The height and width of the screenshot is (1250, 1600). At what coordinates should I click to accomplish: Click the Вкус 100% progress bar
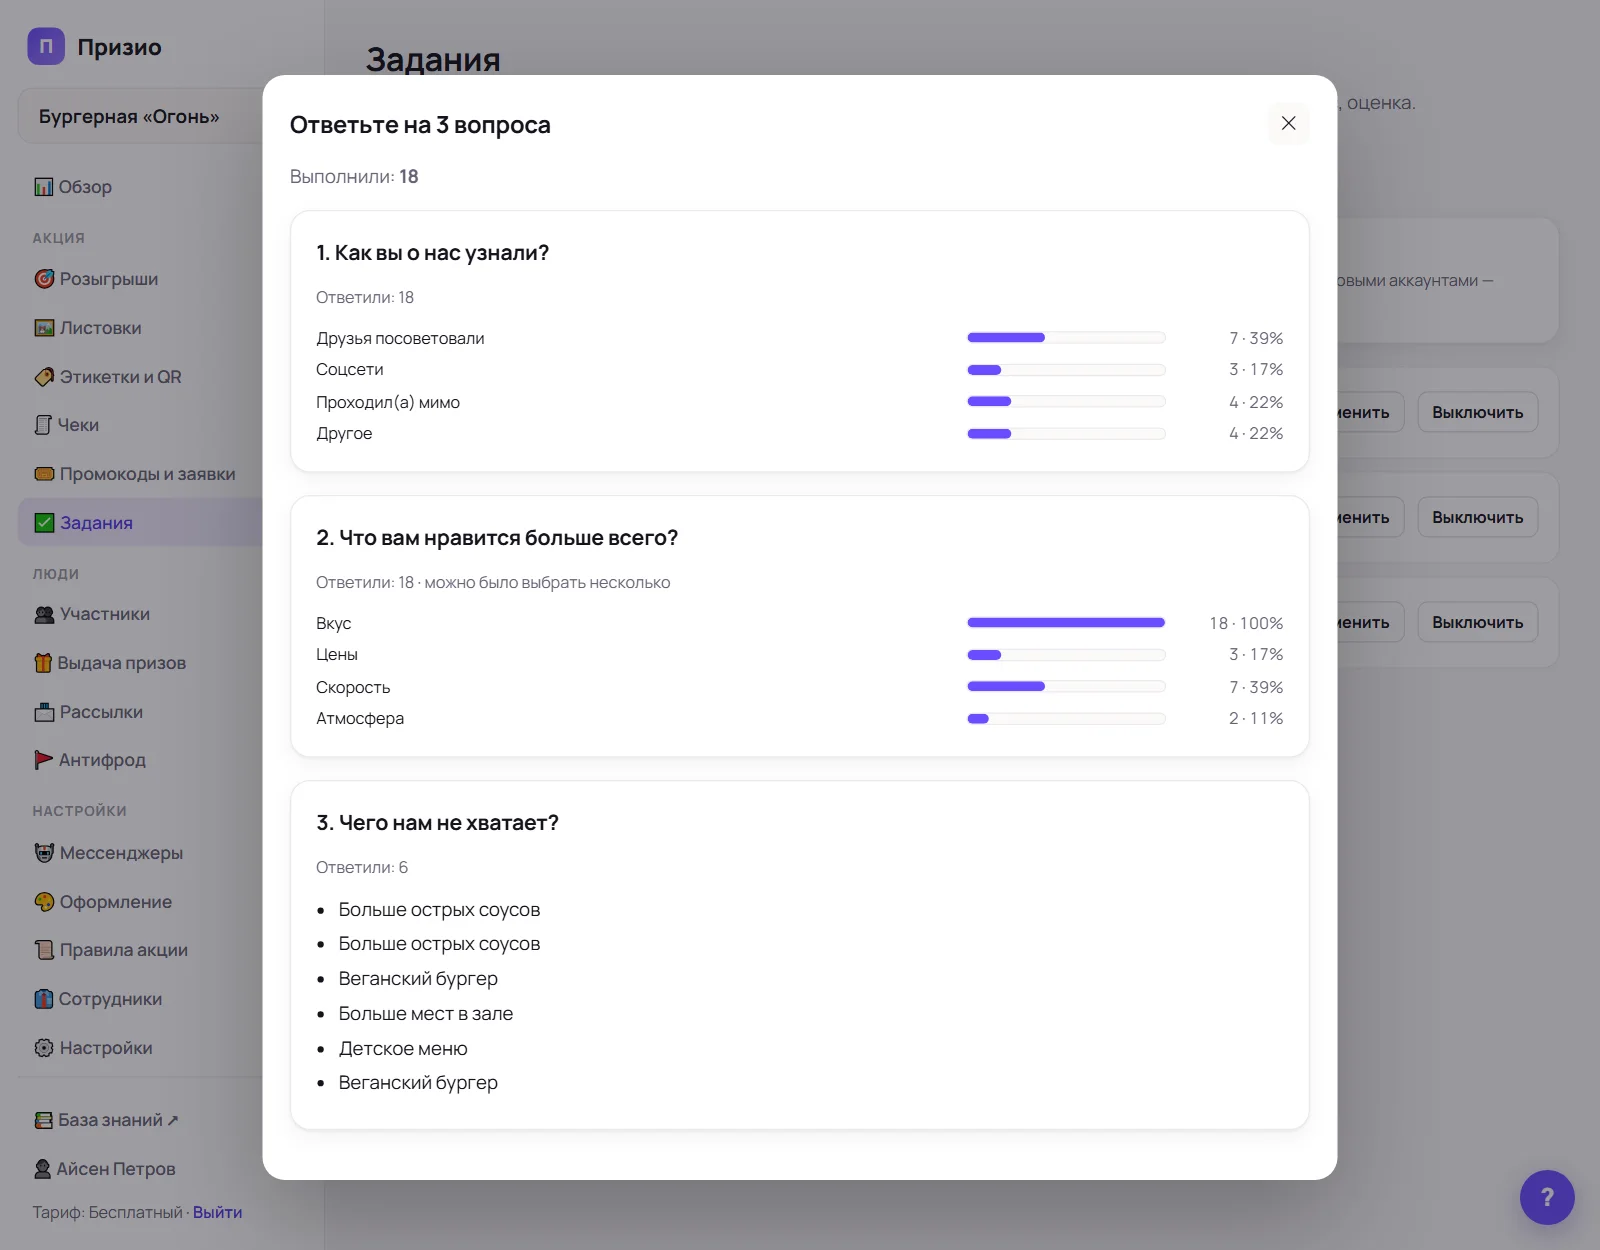[x=1066, y=623]
